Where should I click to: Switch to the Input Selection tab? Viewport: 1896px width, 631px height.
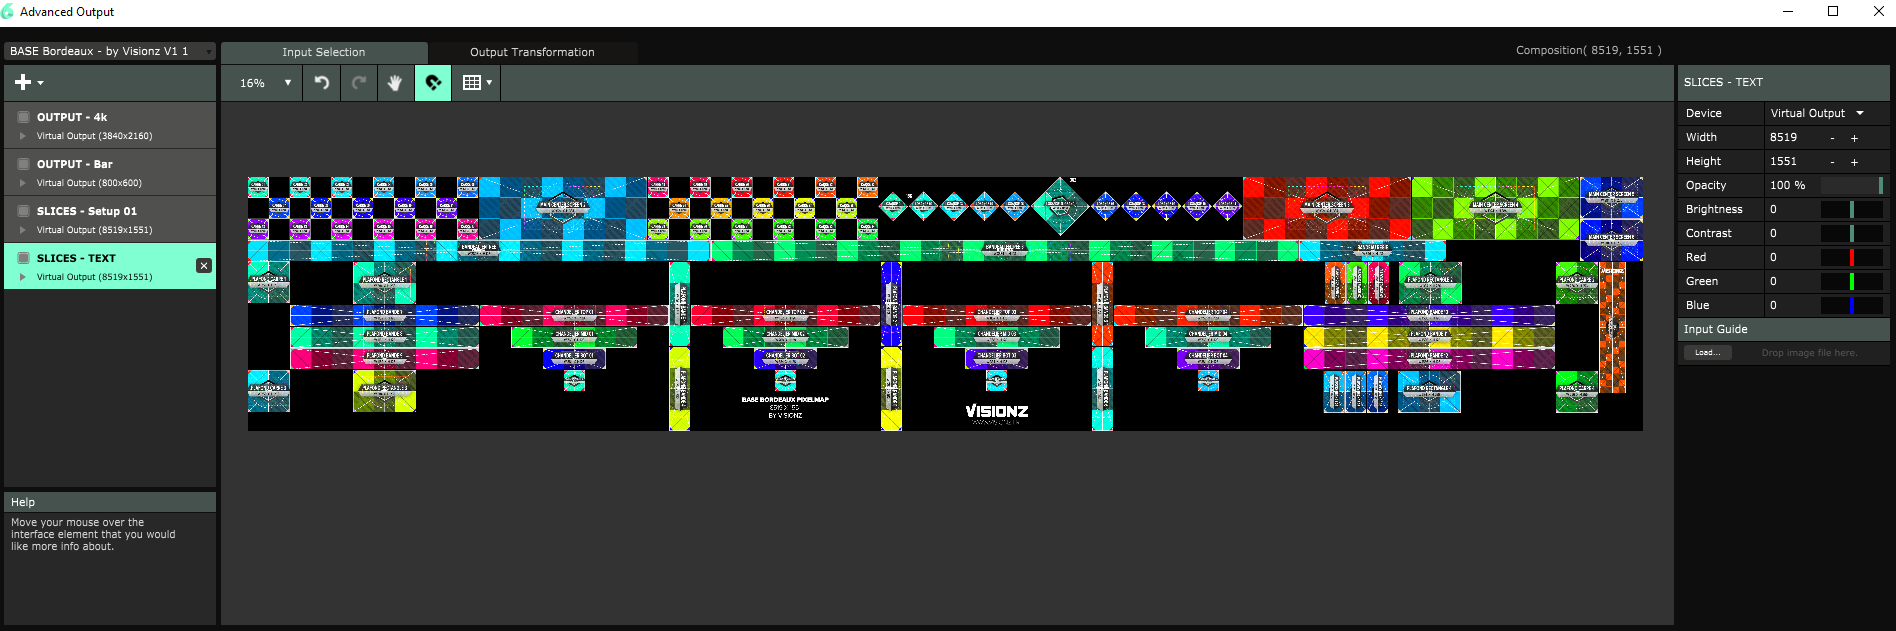click(323, 52)
